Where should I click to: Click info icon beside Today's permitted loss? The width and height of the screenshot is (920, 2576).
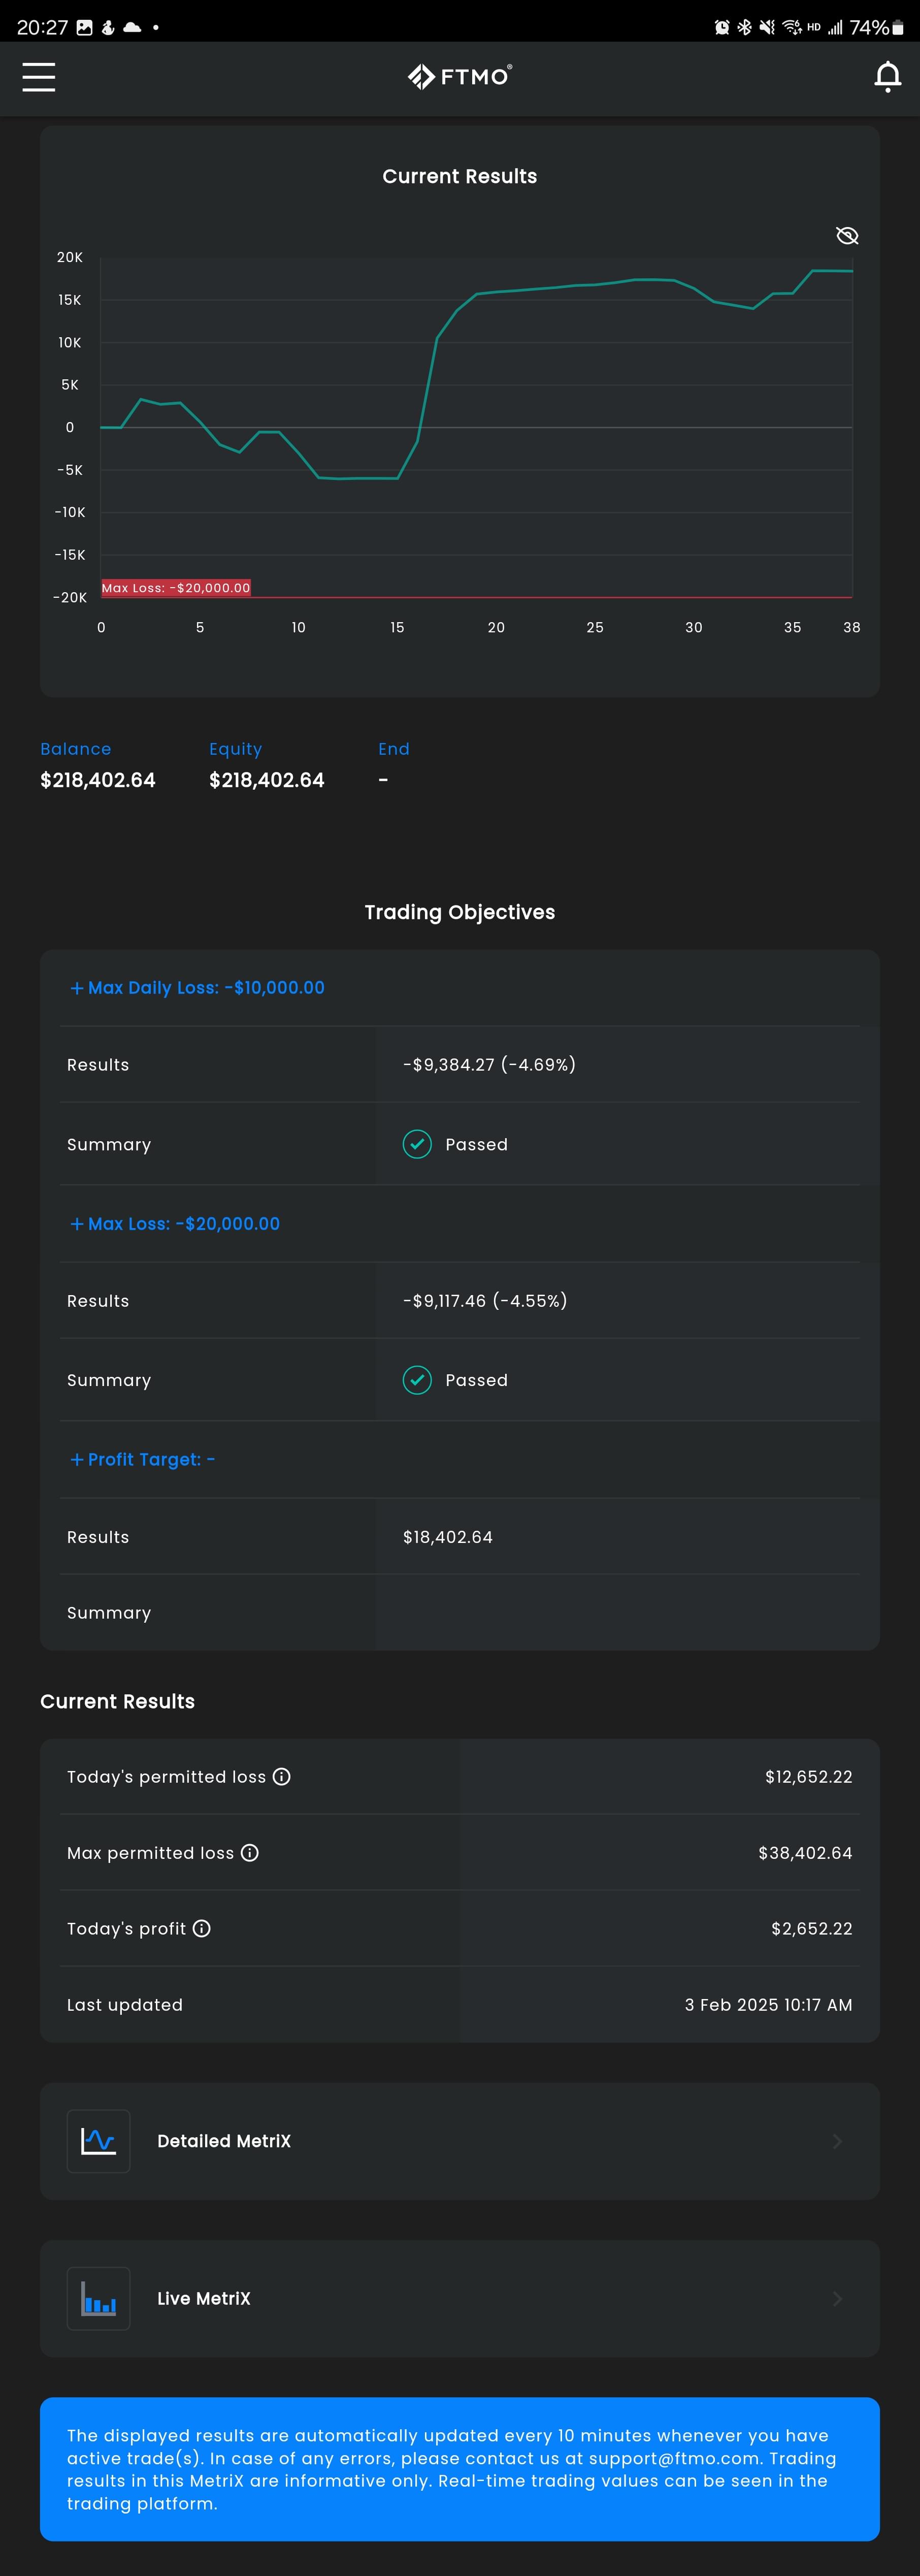point(282,1776)
